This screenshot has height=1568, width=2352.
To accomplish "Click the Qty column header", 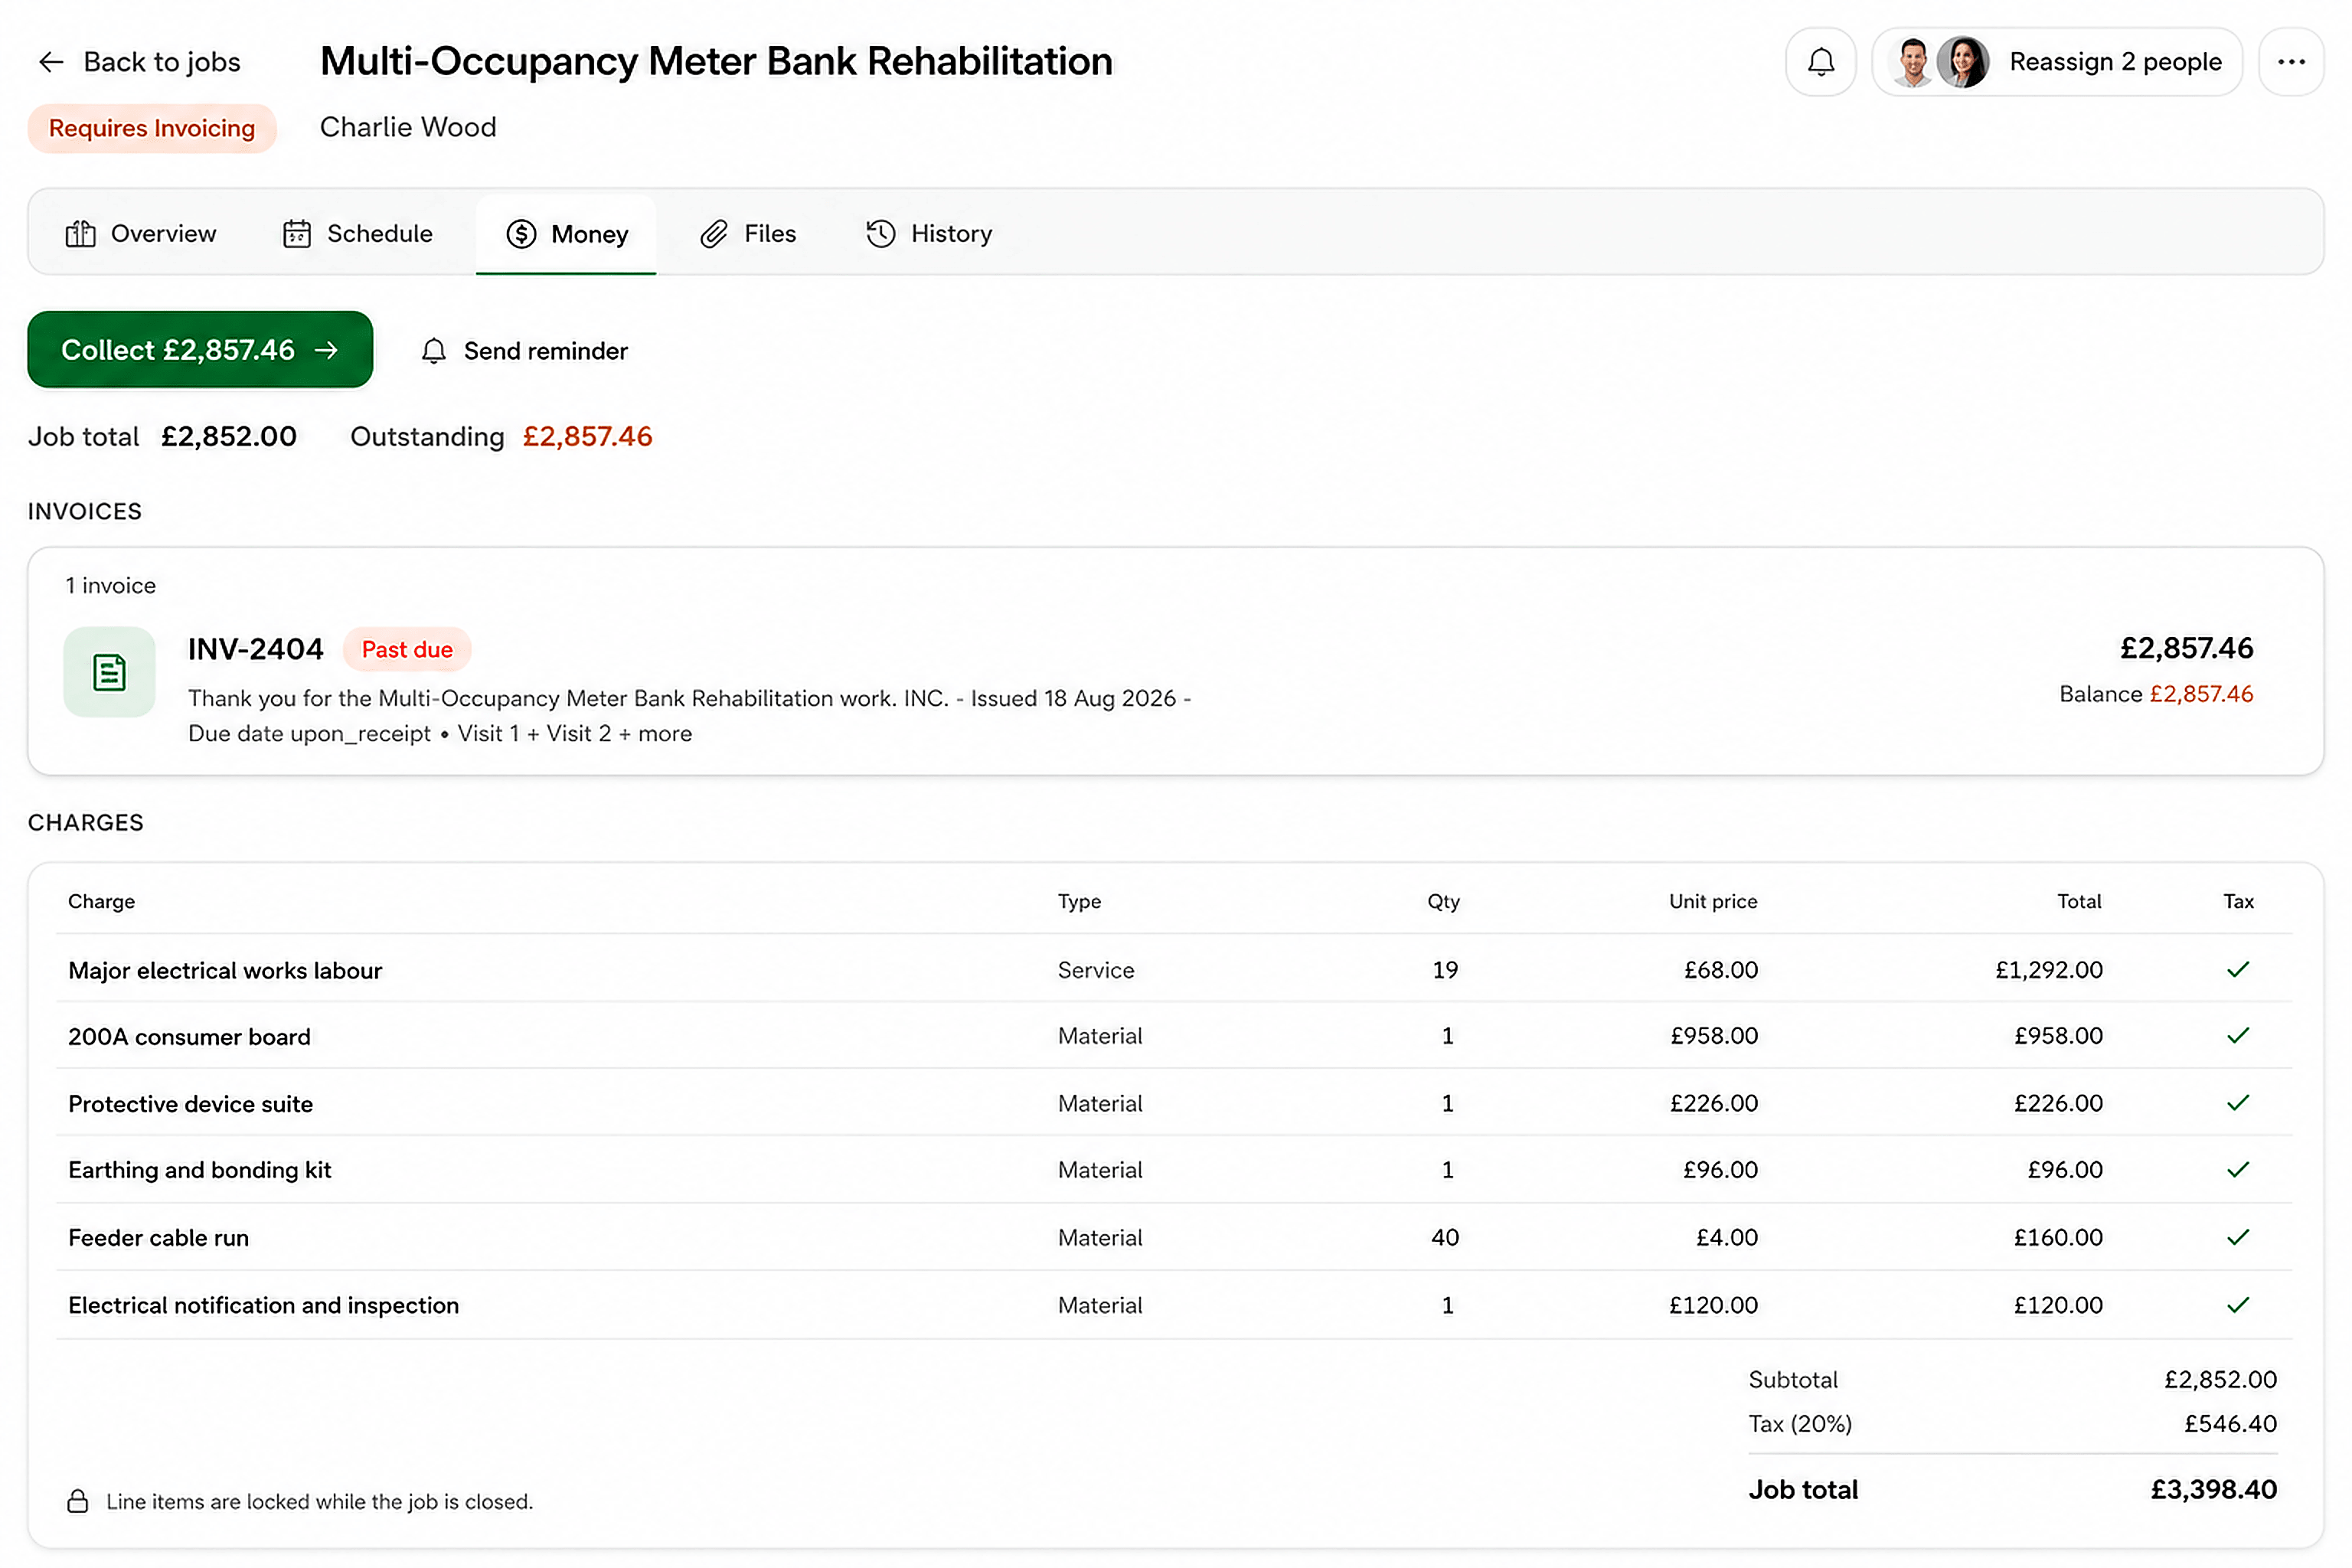I will (1443, 901).
